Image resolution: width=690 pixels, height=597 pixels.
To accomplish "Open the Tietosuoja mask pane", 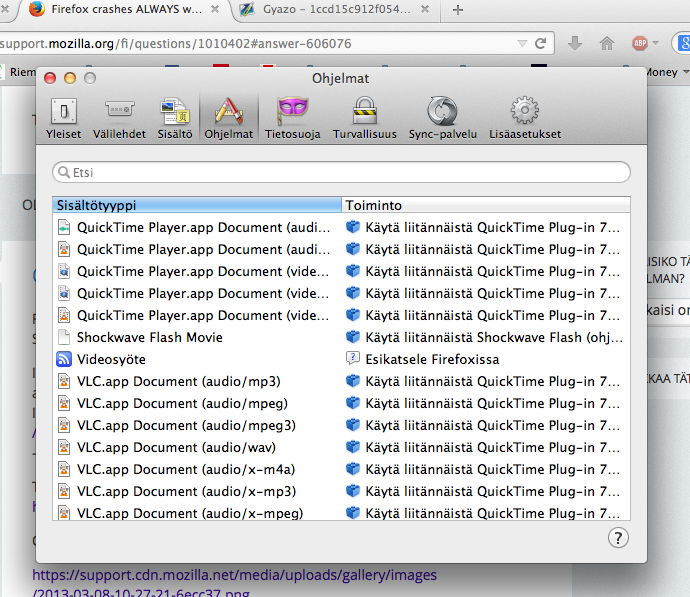I will coord(293,119).
